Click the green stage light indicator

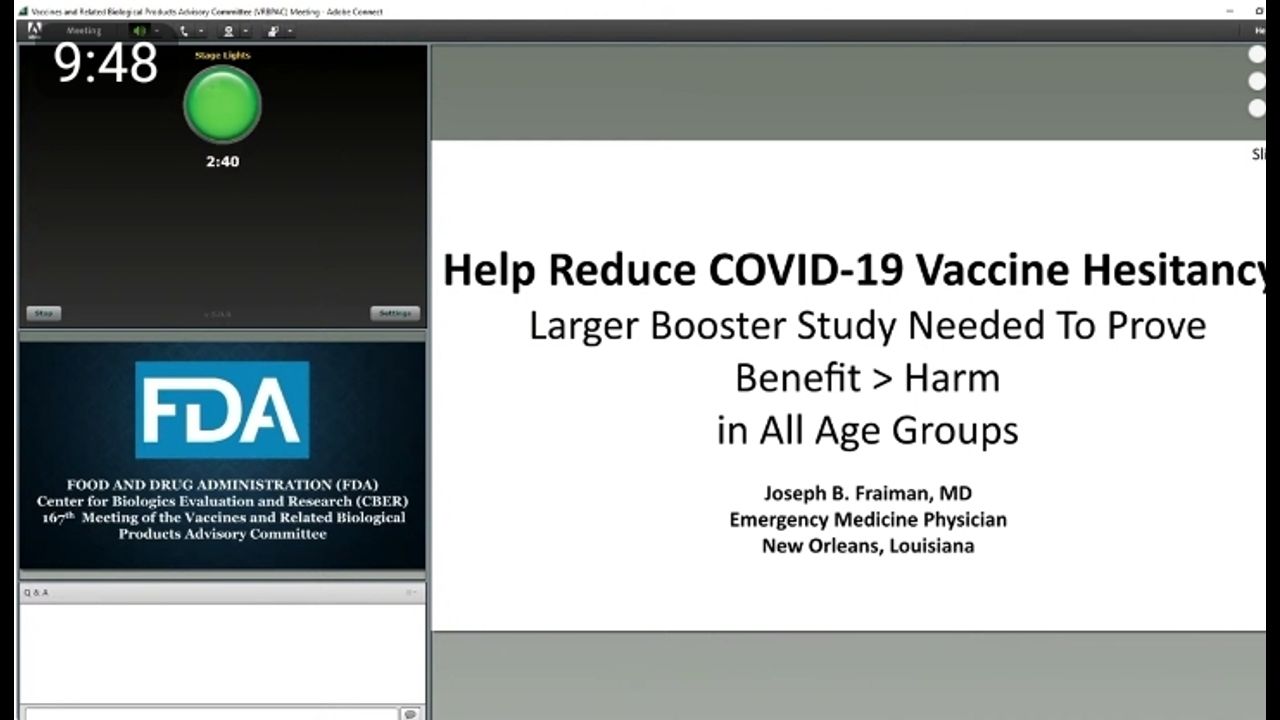coord(222,104)
